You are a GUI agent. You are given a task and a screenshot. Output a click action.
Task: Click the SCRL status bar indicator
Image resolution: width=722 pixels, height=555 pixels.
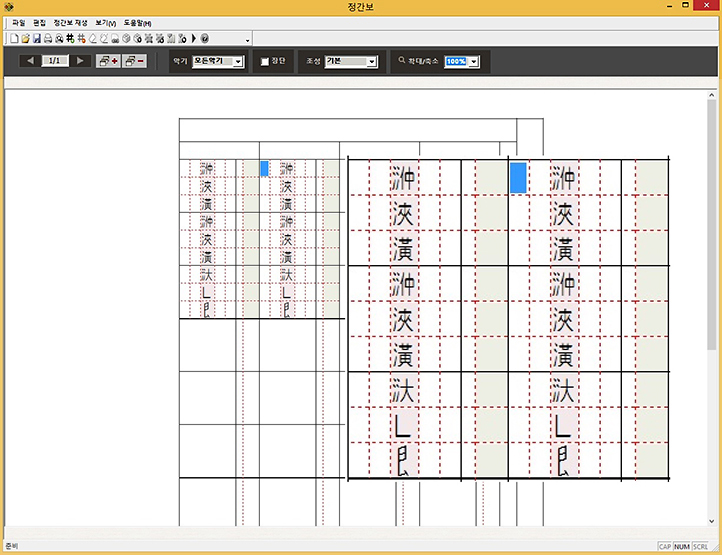[700, 546]
